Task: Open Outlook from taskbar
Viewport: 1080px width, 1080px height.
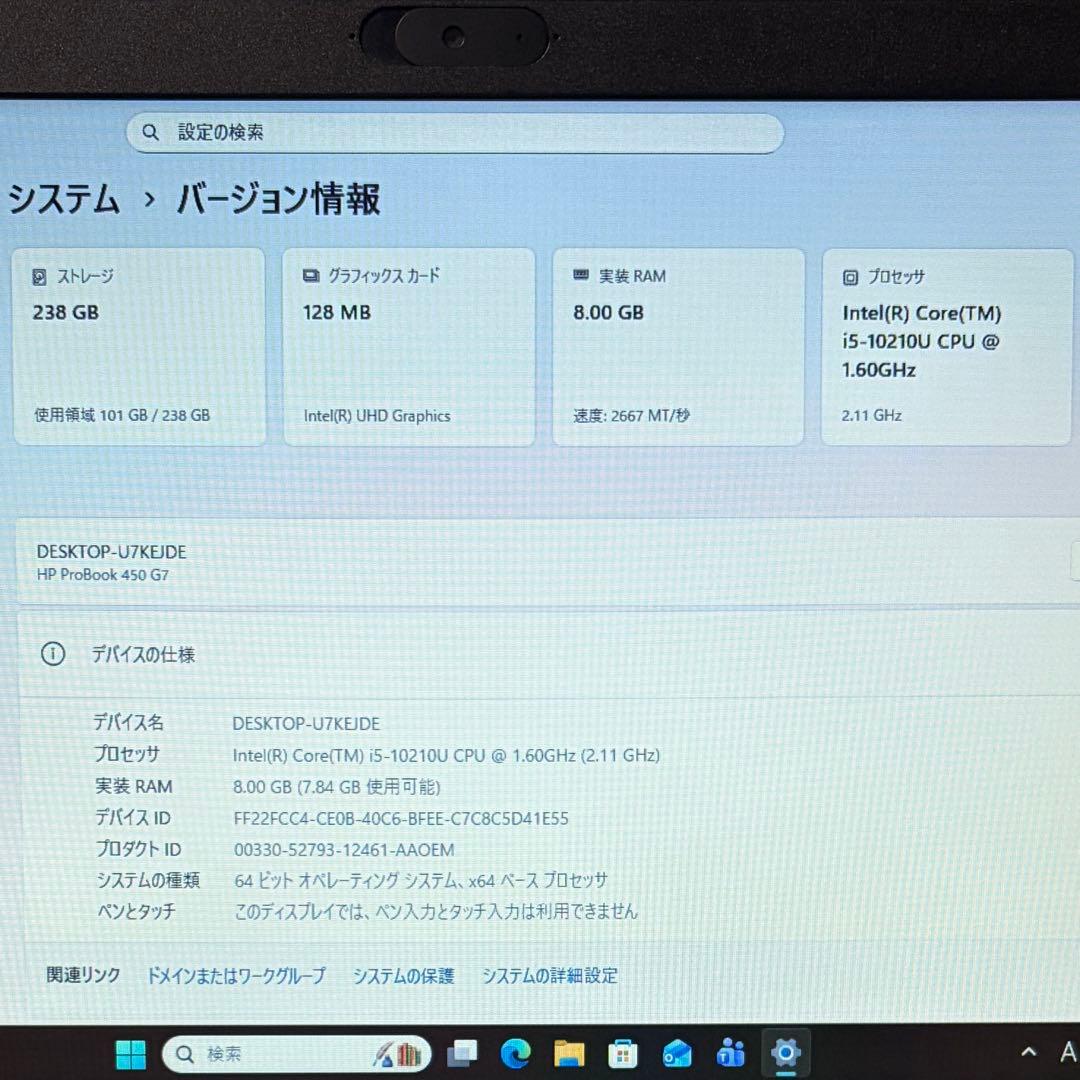Action: point(676,1053)
